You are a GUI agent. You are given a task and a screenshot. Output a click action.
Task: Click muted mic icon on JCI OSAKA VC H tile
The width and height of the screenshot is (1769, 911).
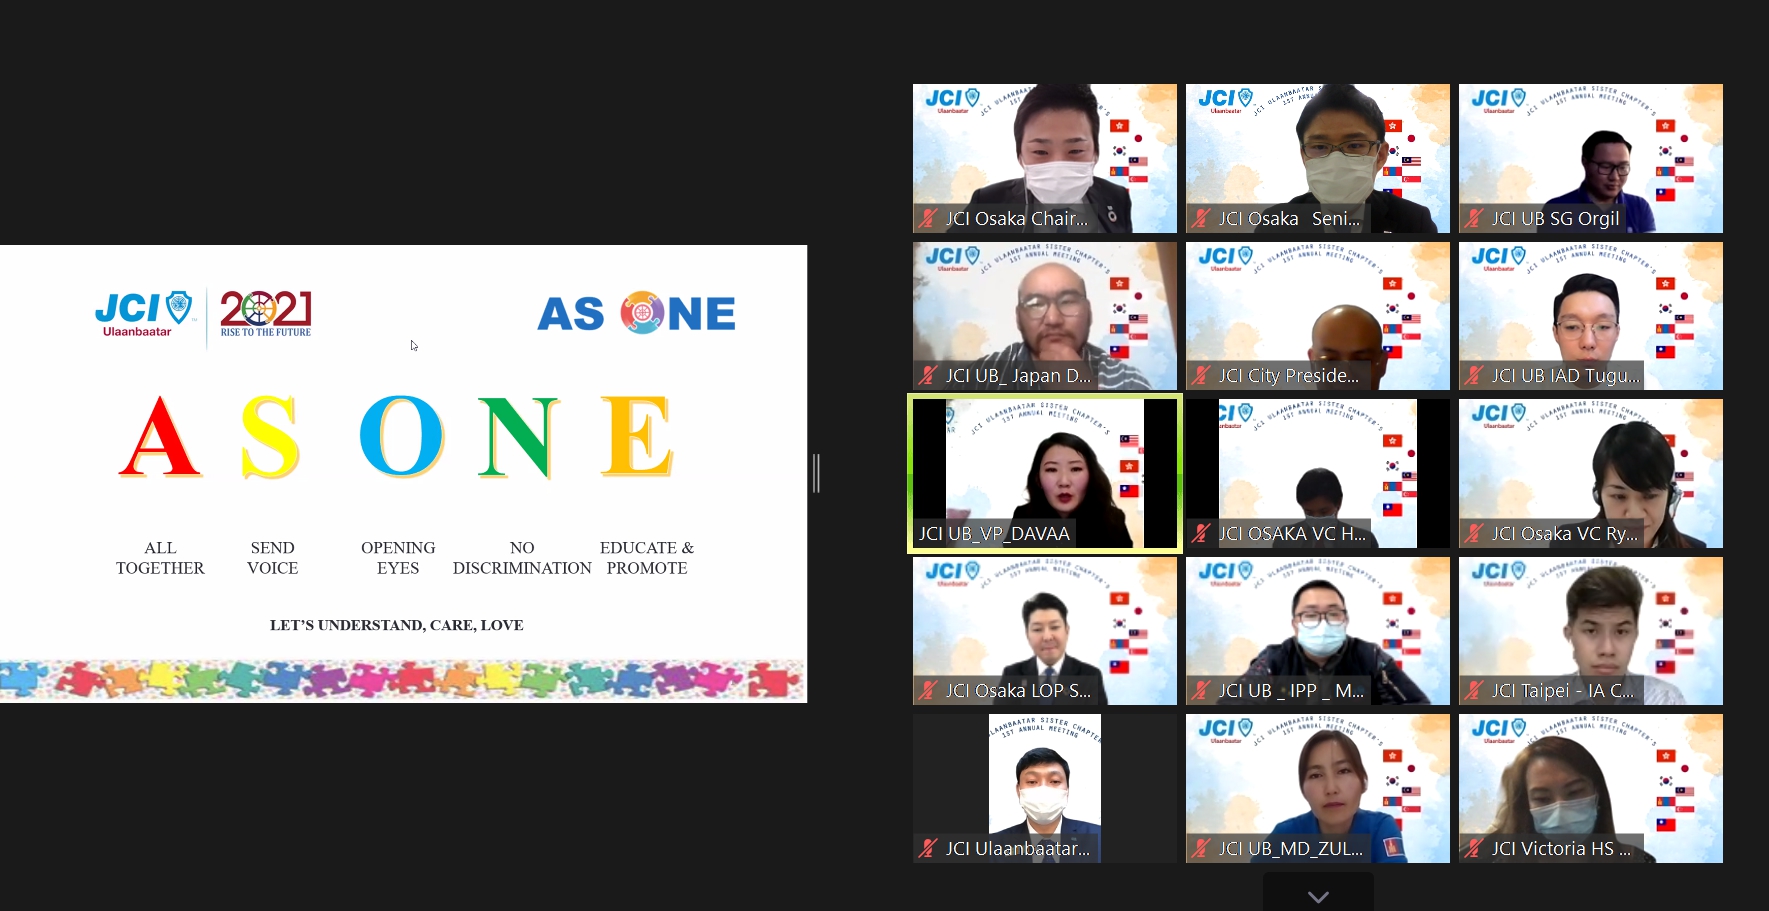1202,534
